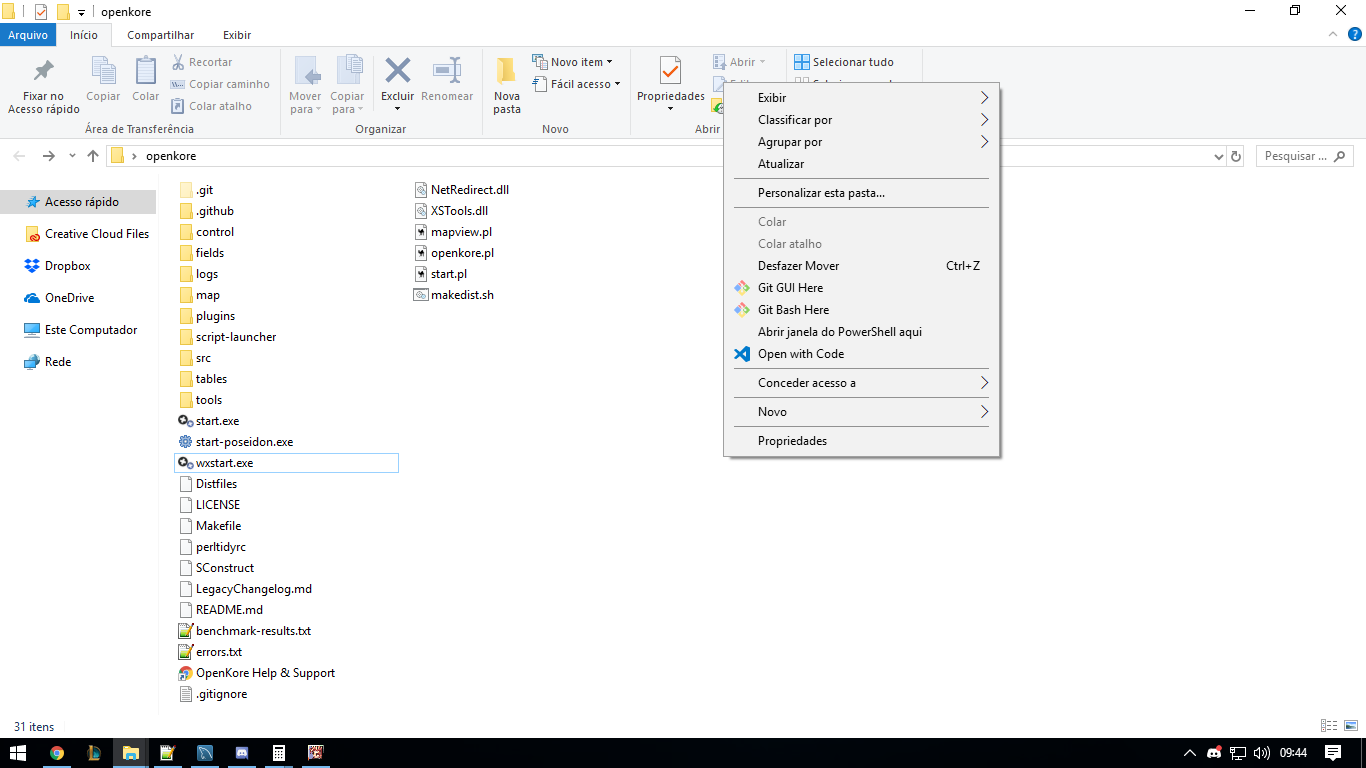Image resolution: width=1366 pixels, height=768 pixels.
Task: Switch to the Exibir ribbon tab
Action: [x=237, y=35]
